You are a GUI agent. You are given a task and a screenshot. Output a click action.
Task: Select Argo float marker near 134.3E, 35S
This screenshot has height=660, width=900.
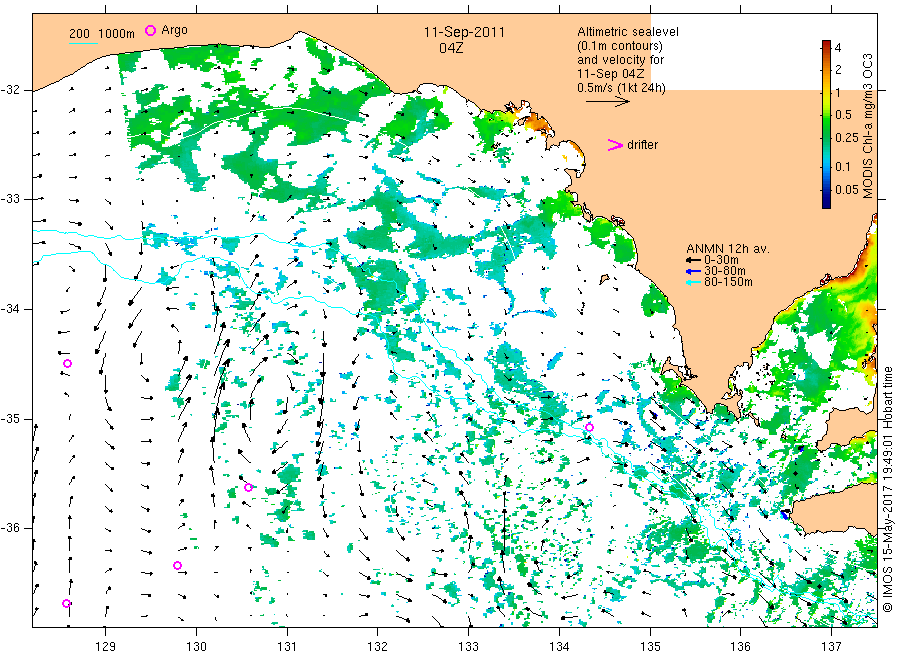click(x=589, y=428)
